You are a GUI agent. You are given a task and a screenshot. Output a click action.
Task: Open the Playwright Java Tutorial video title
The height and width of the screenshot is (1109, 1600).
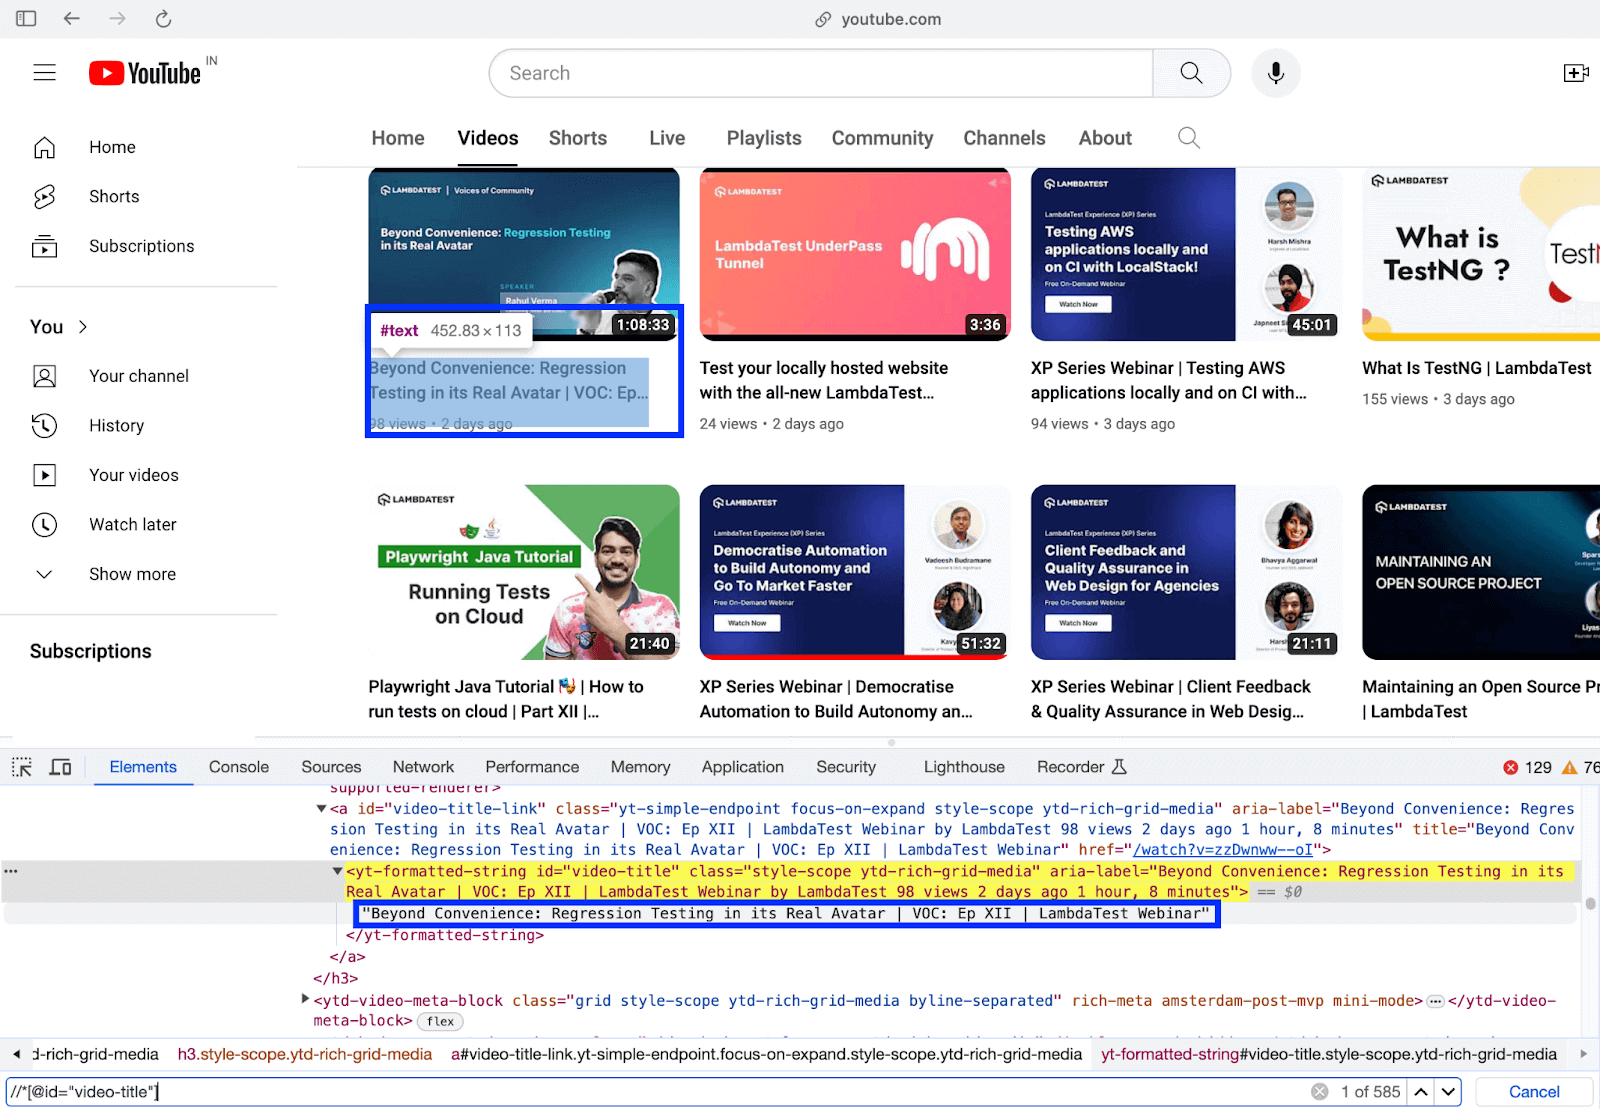tap(506, 699)
